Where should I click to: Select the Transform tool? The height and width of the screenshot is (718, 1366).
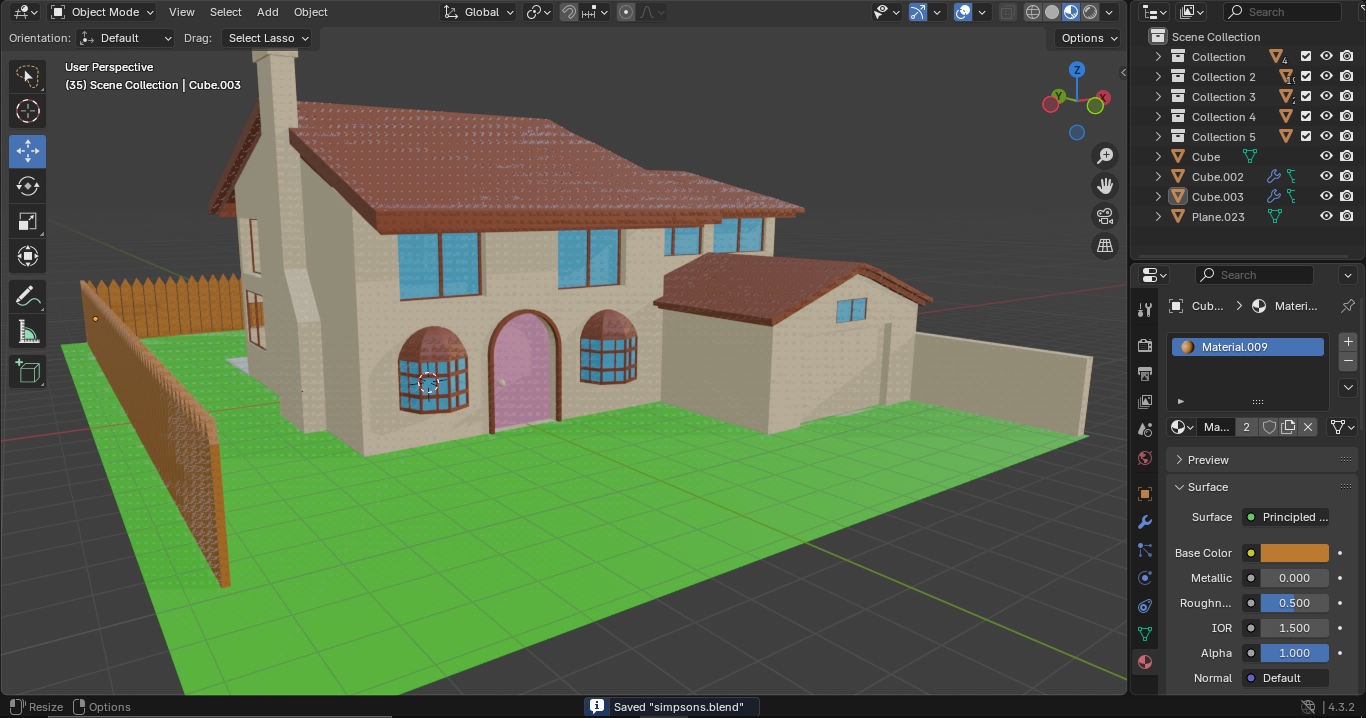(28, 255)
